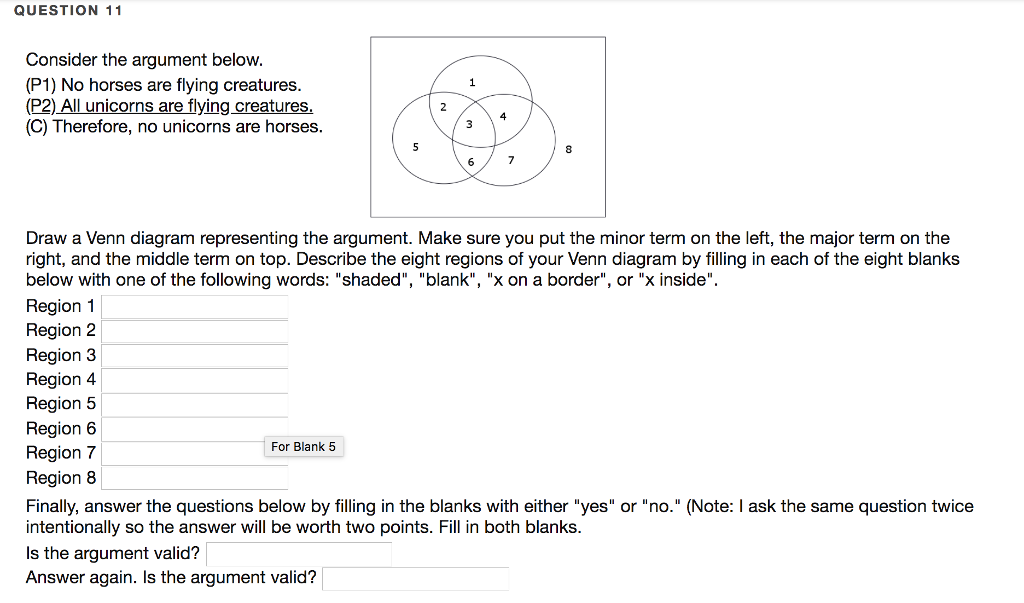Click the Region 5 input field
This screenshot has width=1024, height=603.
point(195,404)
